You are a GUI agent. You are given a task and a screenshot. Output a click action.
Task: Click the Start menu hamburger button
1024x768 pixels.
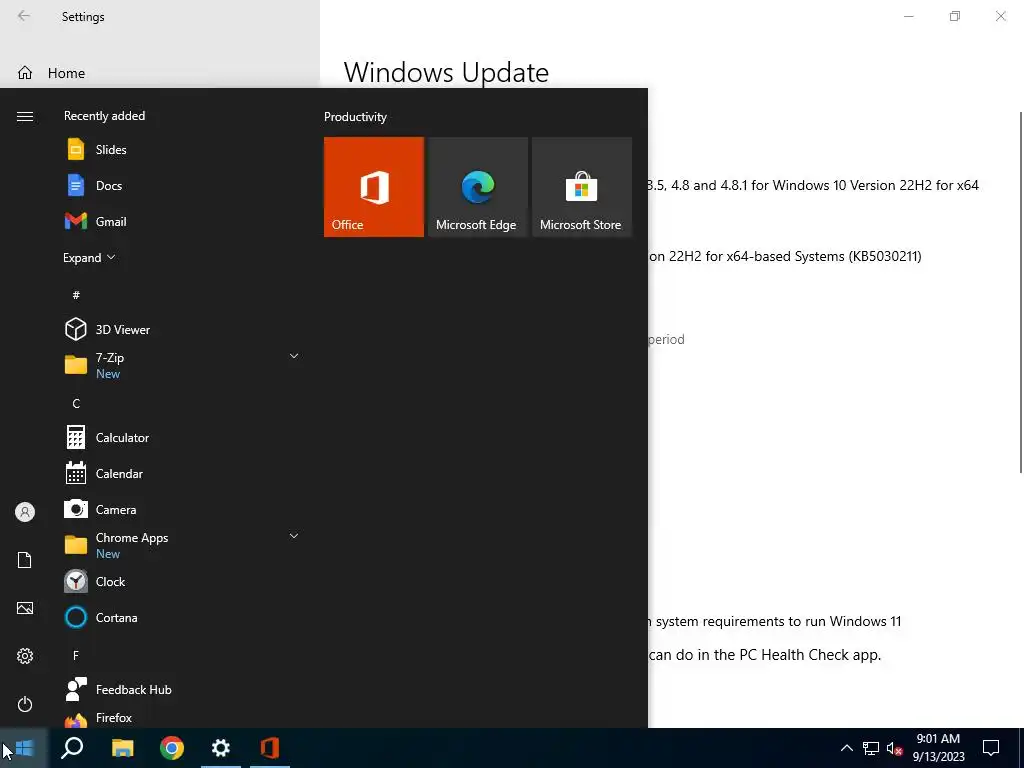tap(25, 116)
